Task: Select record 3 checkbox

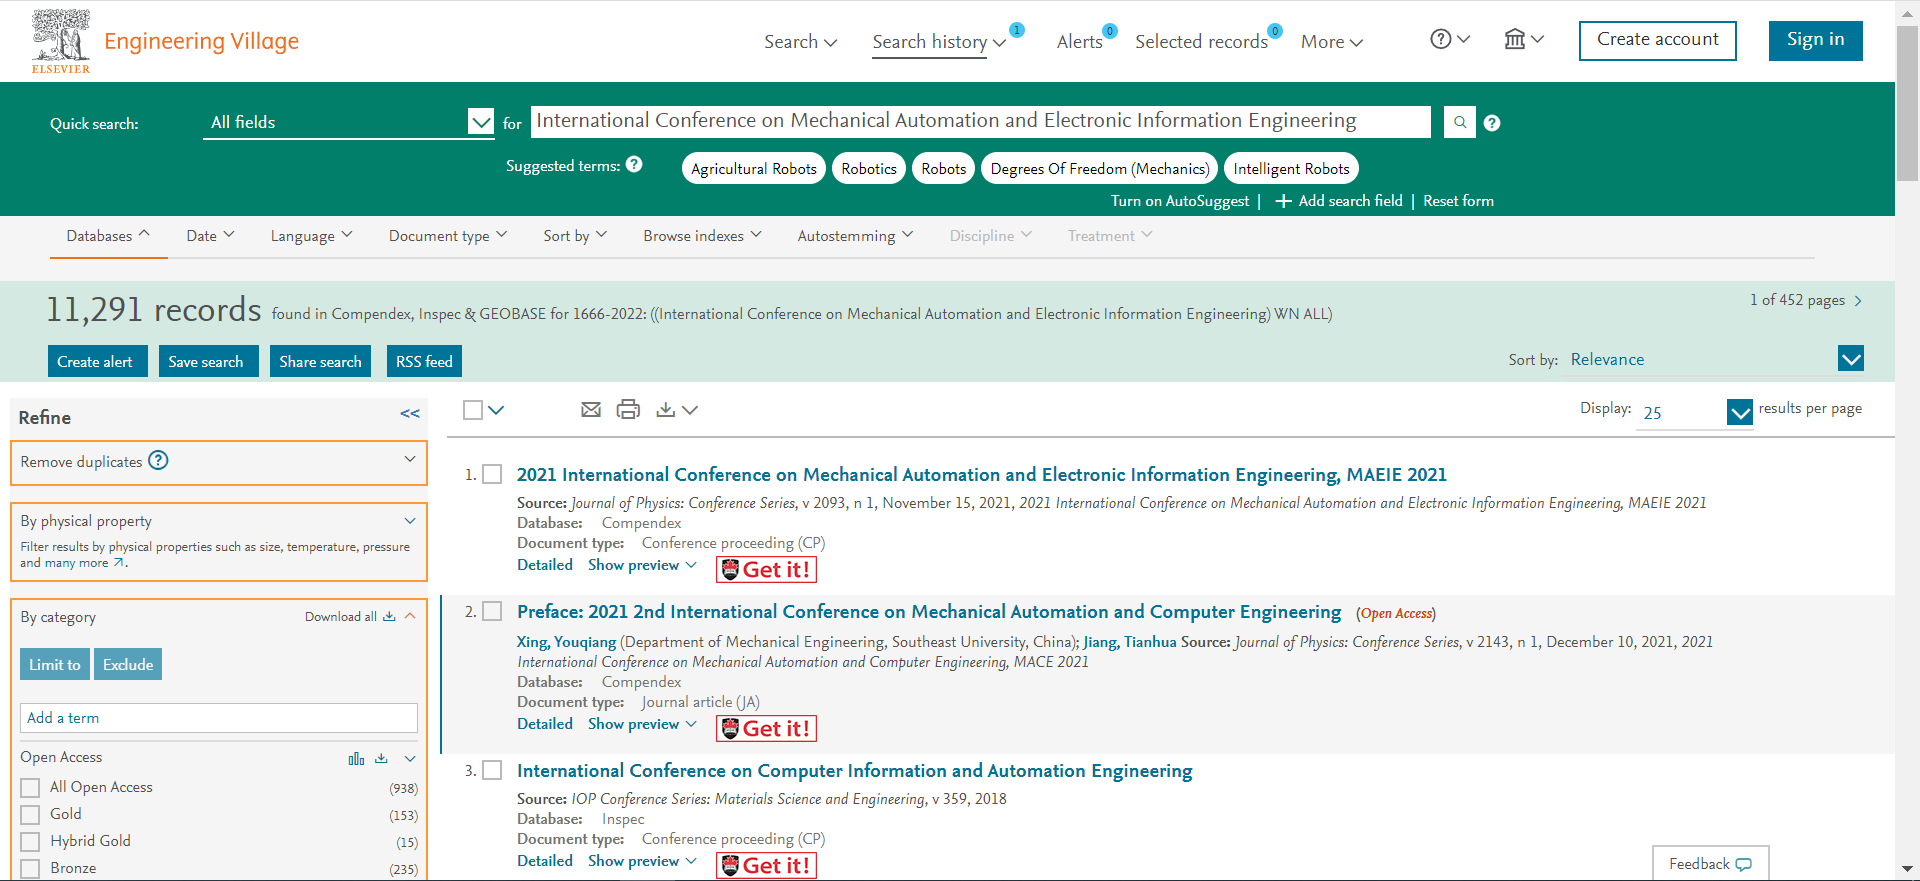Action: click(x=492, y=770)
